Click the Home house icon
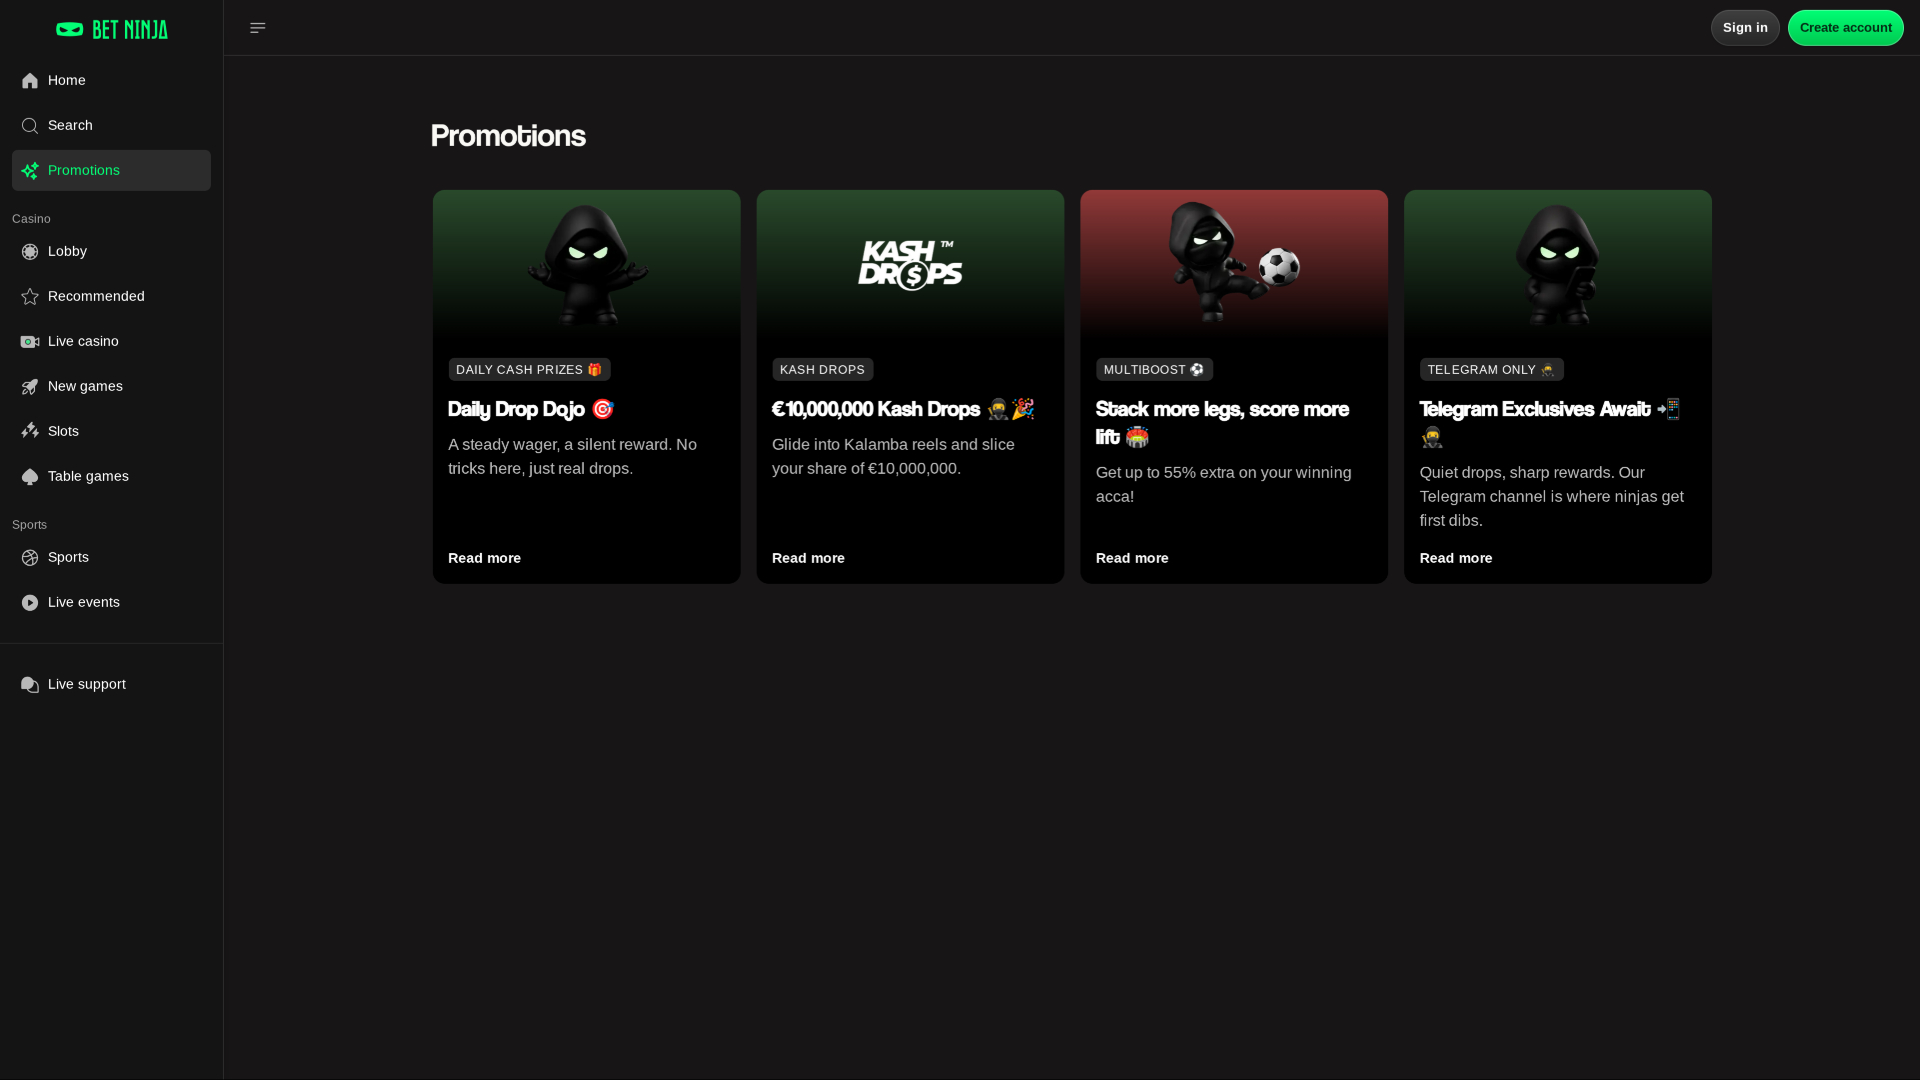 coord(30,81)
